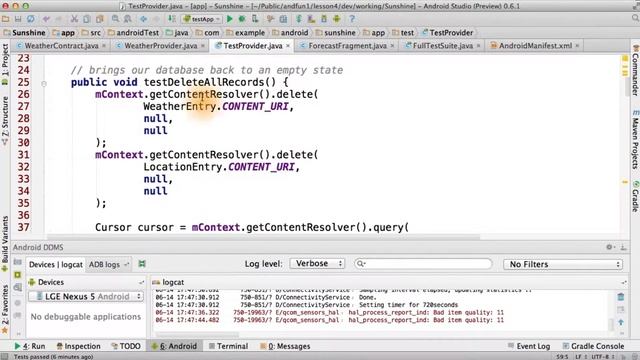The height and width of the screenshot is (360, 640).
Task: Toggle the Build Variants side panel
Action: pyautogui.click(x=5, y=244)
